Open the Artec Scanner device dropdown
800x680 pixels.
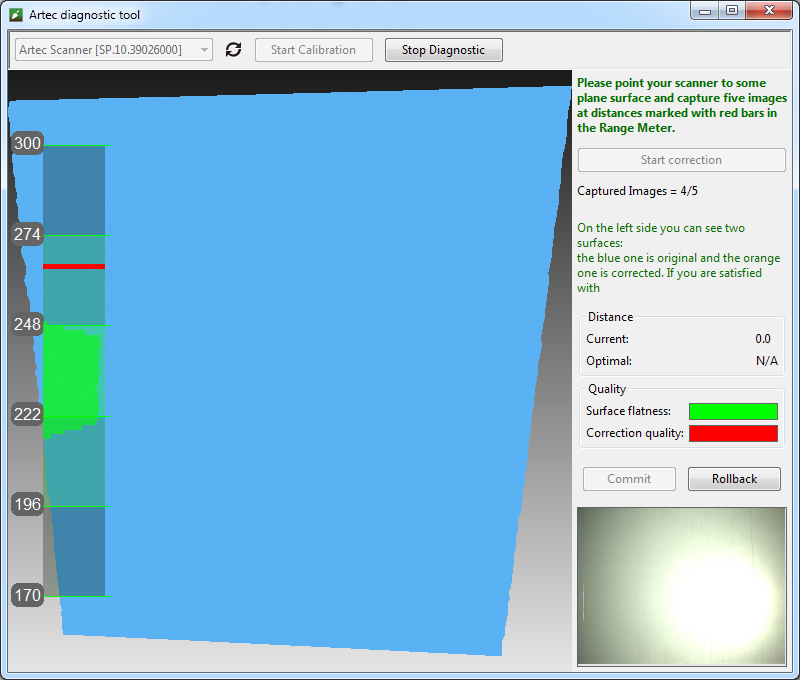coord(114,50)
